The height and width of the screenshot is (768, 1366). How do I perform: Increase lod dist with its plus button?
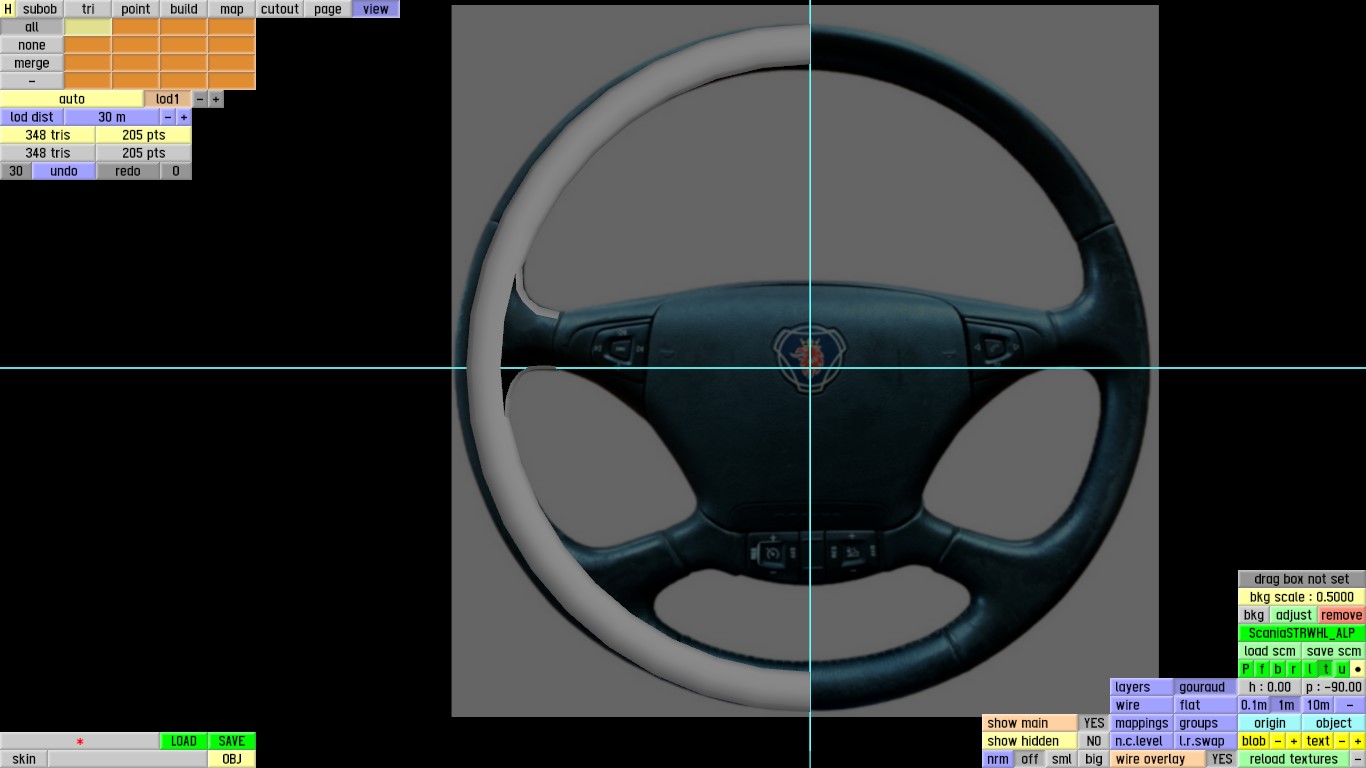point(184,117)
